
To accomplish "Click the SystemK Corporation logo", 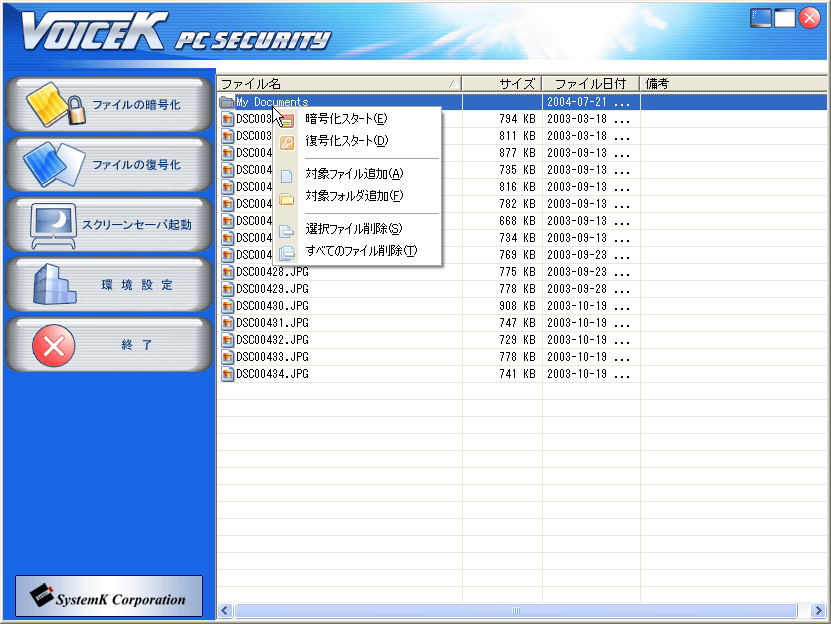I will point(109,596).
